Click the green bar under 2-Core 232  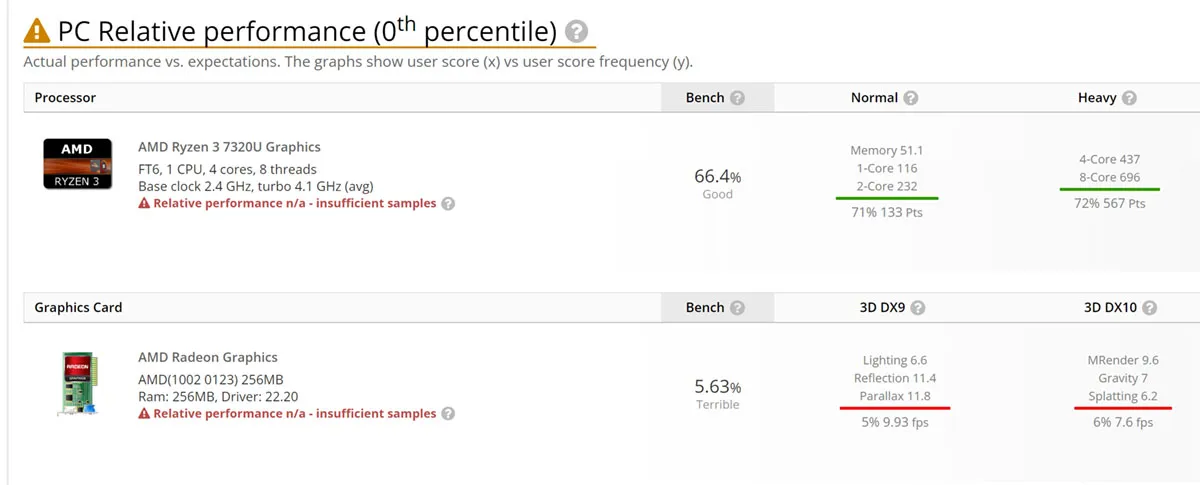(887, 198)
